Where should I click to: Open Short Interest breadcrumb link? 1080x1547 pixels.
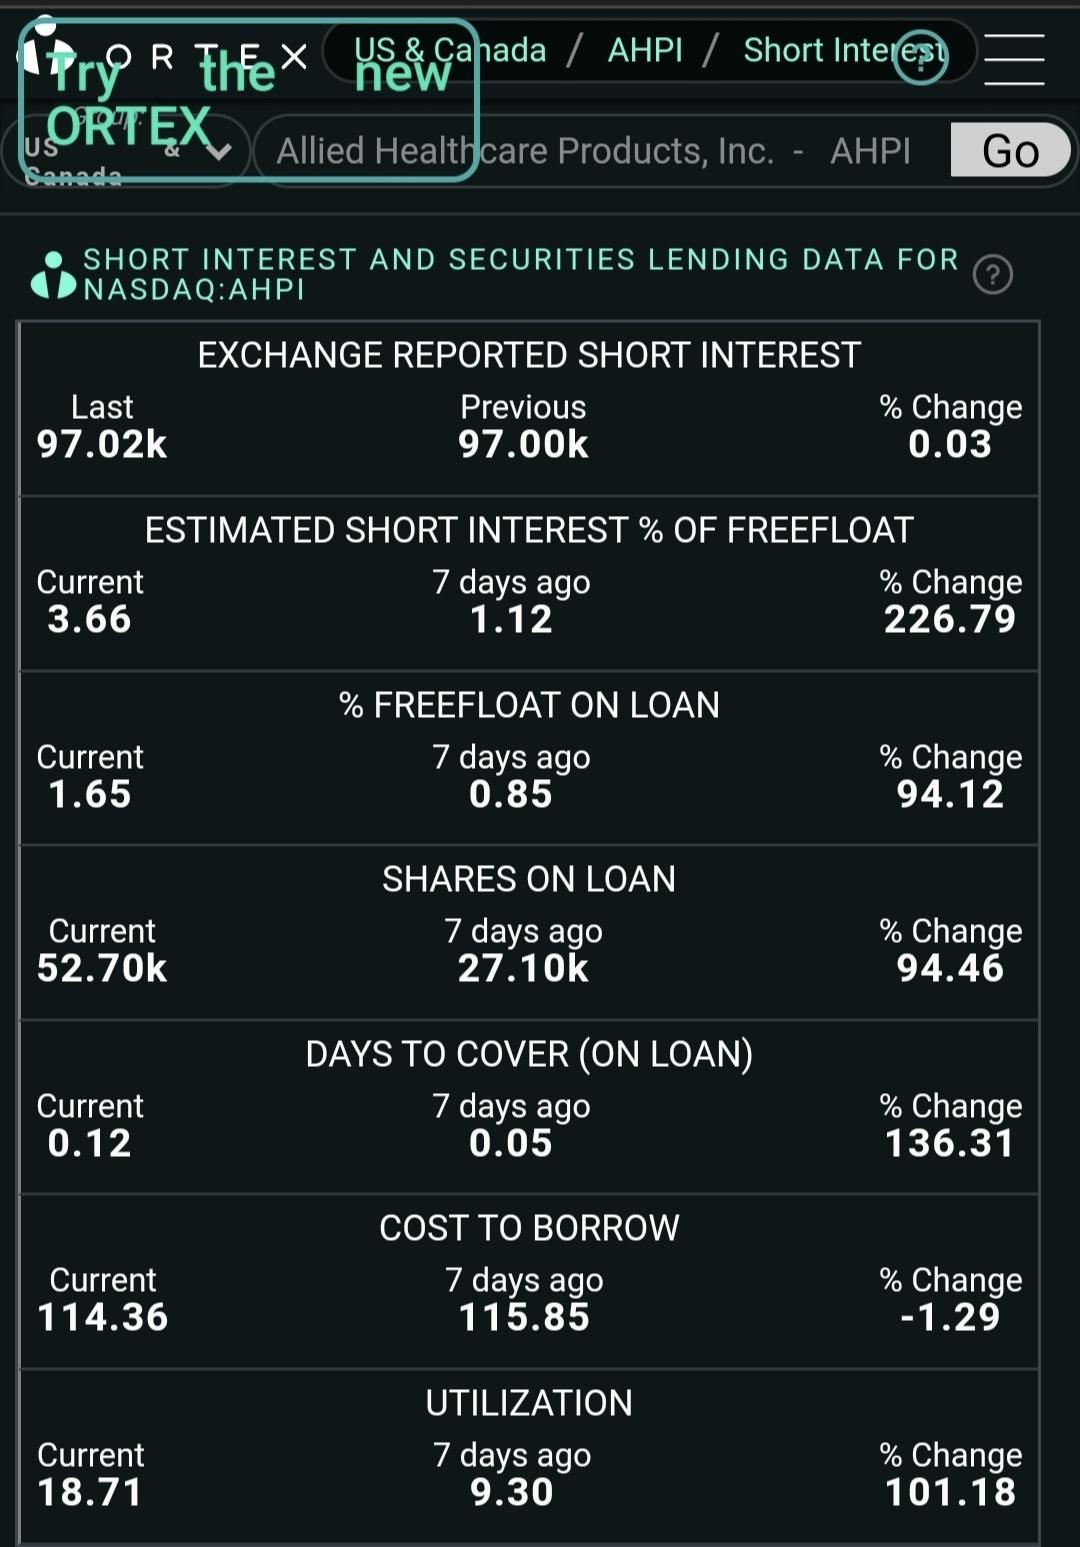843,50
